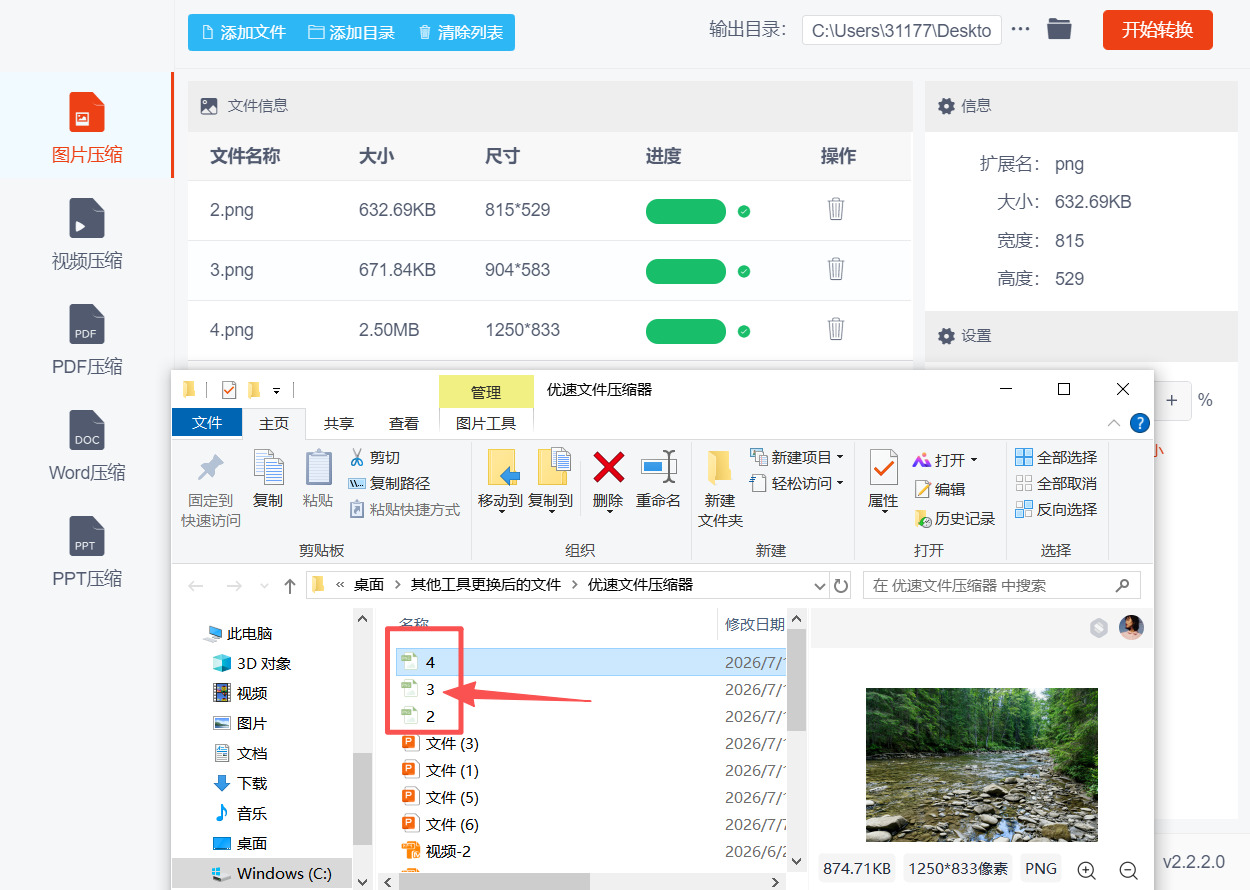Viewport: 1250px width, 890px height.
Task: Click the output directory path field
Action: click(x=901, y=30)
